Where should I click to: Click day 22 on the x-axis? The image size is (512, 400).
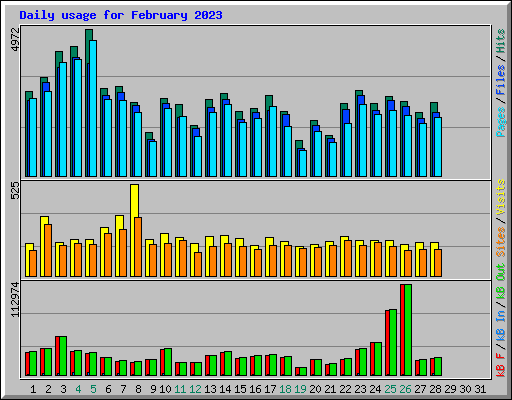click(345, 389)
